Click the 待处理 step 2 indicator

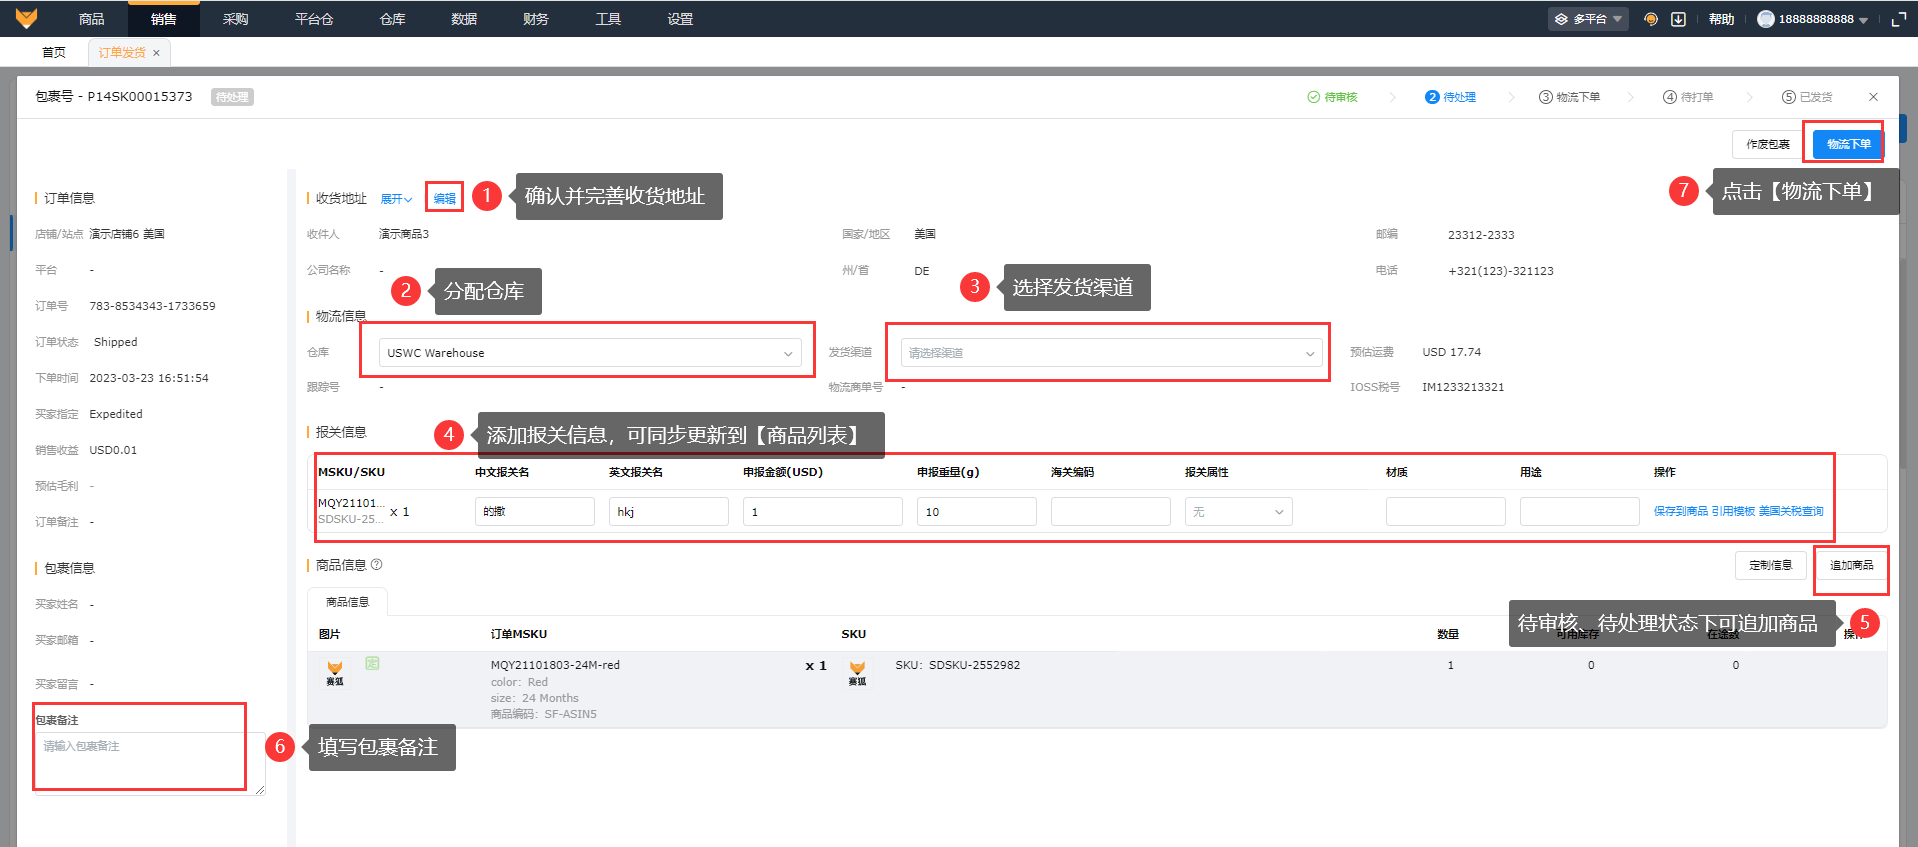1451,97
